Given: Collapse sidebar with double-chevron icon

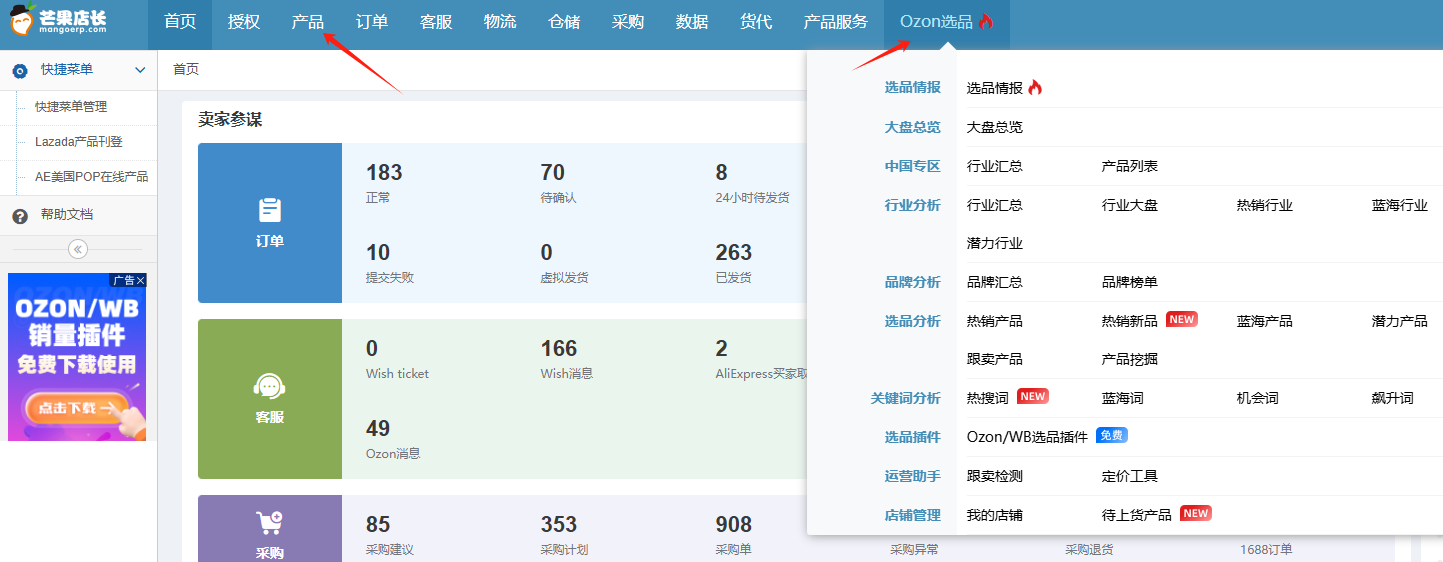Looking at the screenshot, I should (x=78, y=249).
